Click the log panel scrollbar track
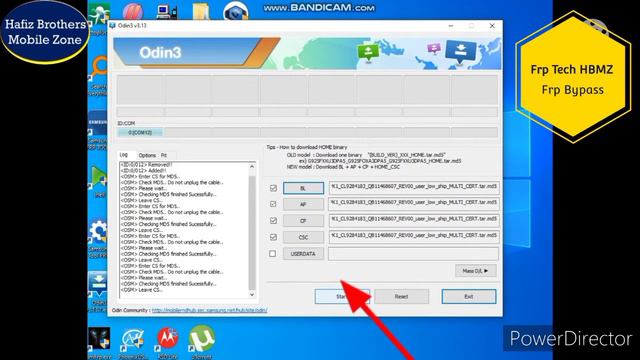Screen dimensions: 640x360 coord(252,231)
